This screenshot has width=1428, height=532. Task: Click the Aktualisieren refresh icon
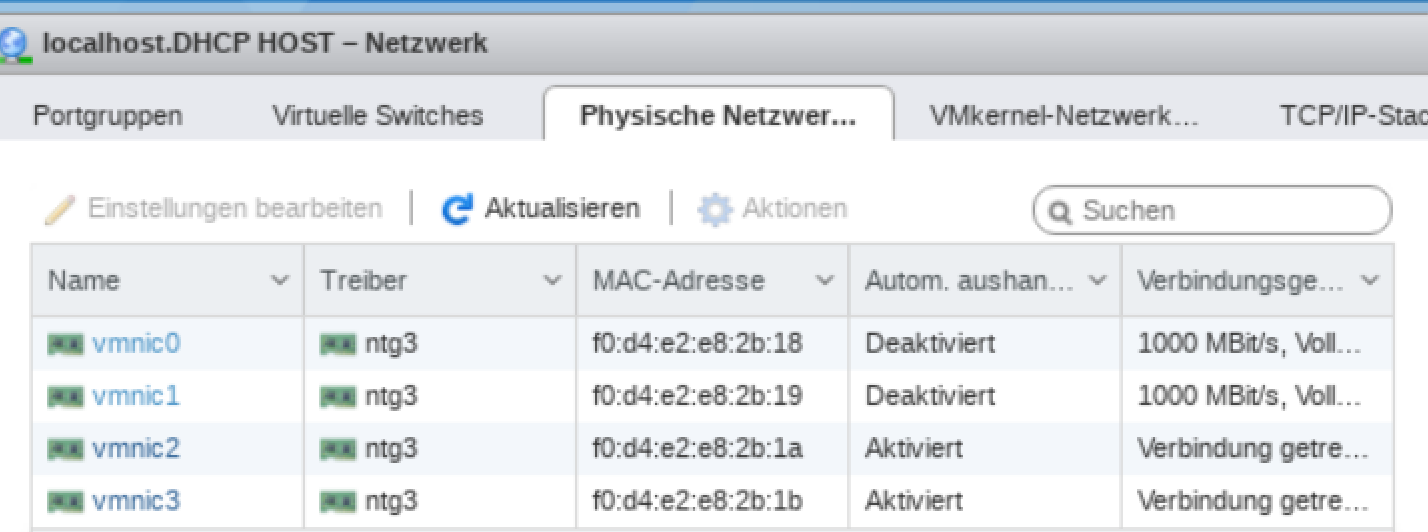point(457,209)
